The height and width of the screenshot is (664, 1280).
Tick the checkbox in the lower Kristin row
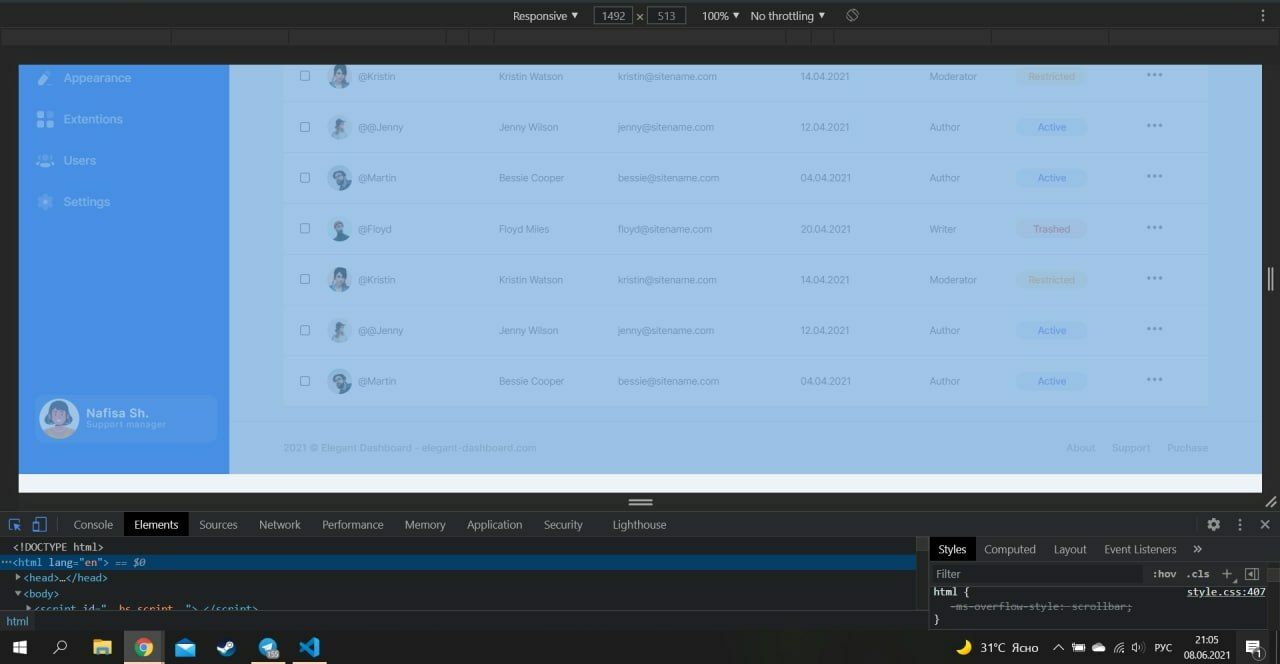coord(305,279)
